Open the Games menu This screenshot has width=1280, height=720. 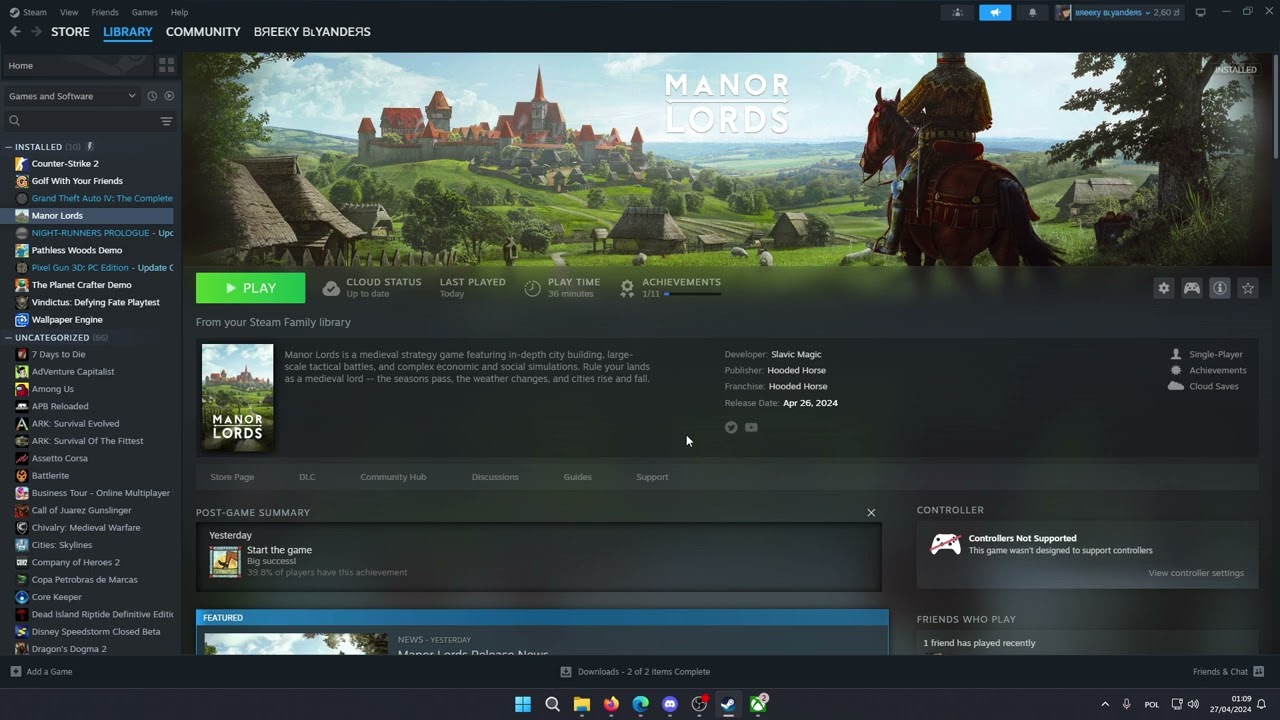pyautogui.click(x=145, y=12)
